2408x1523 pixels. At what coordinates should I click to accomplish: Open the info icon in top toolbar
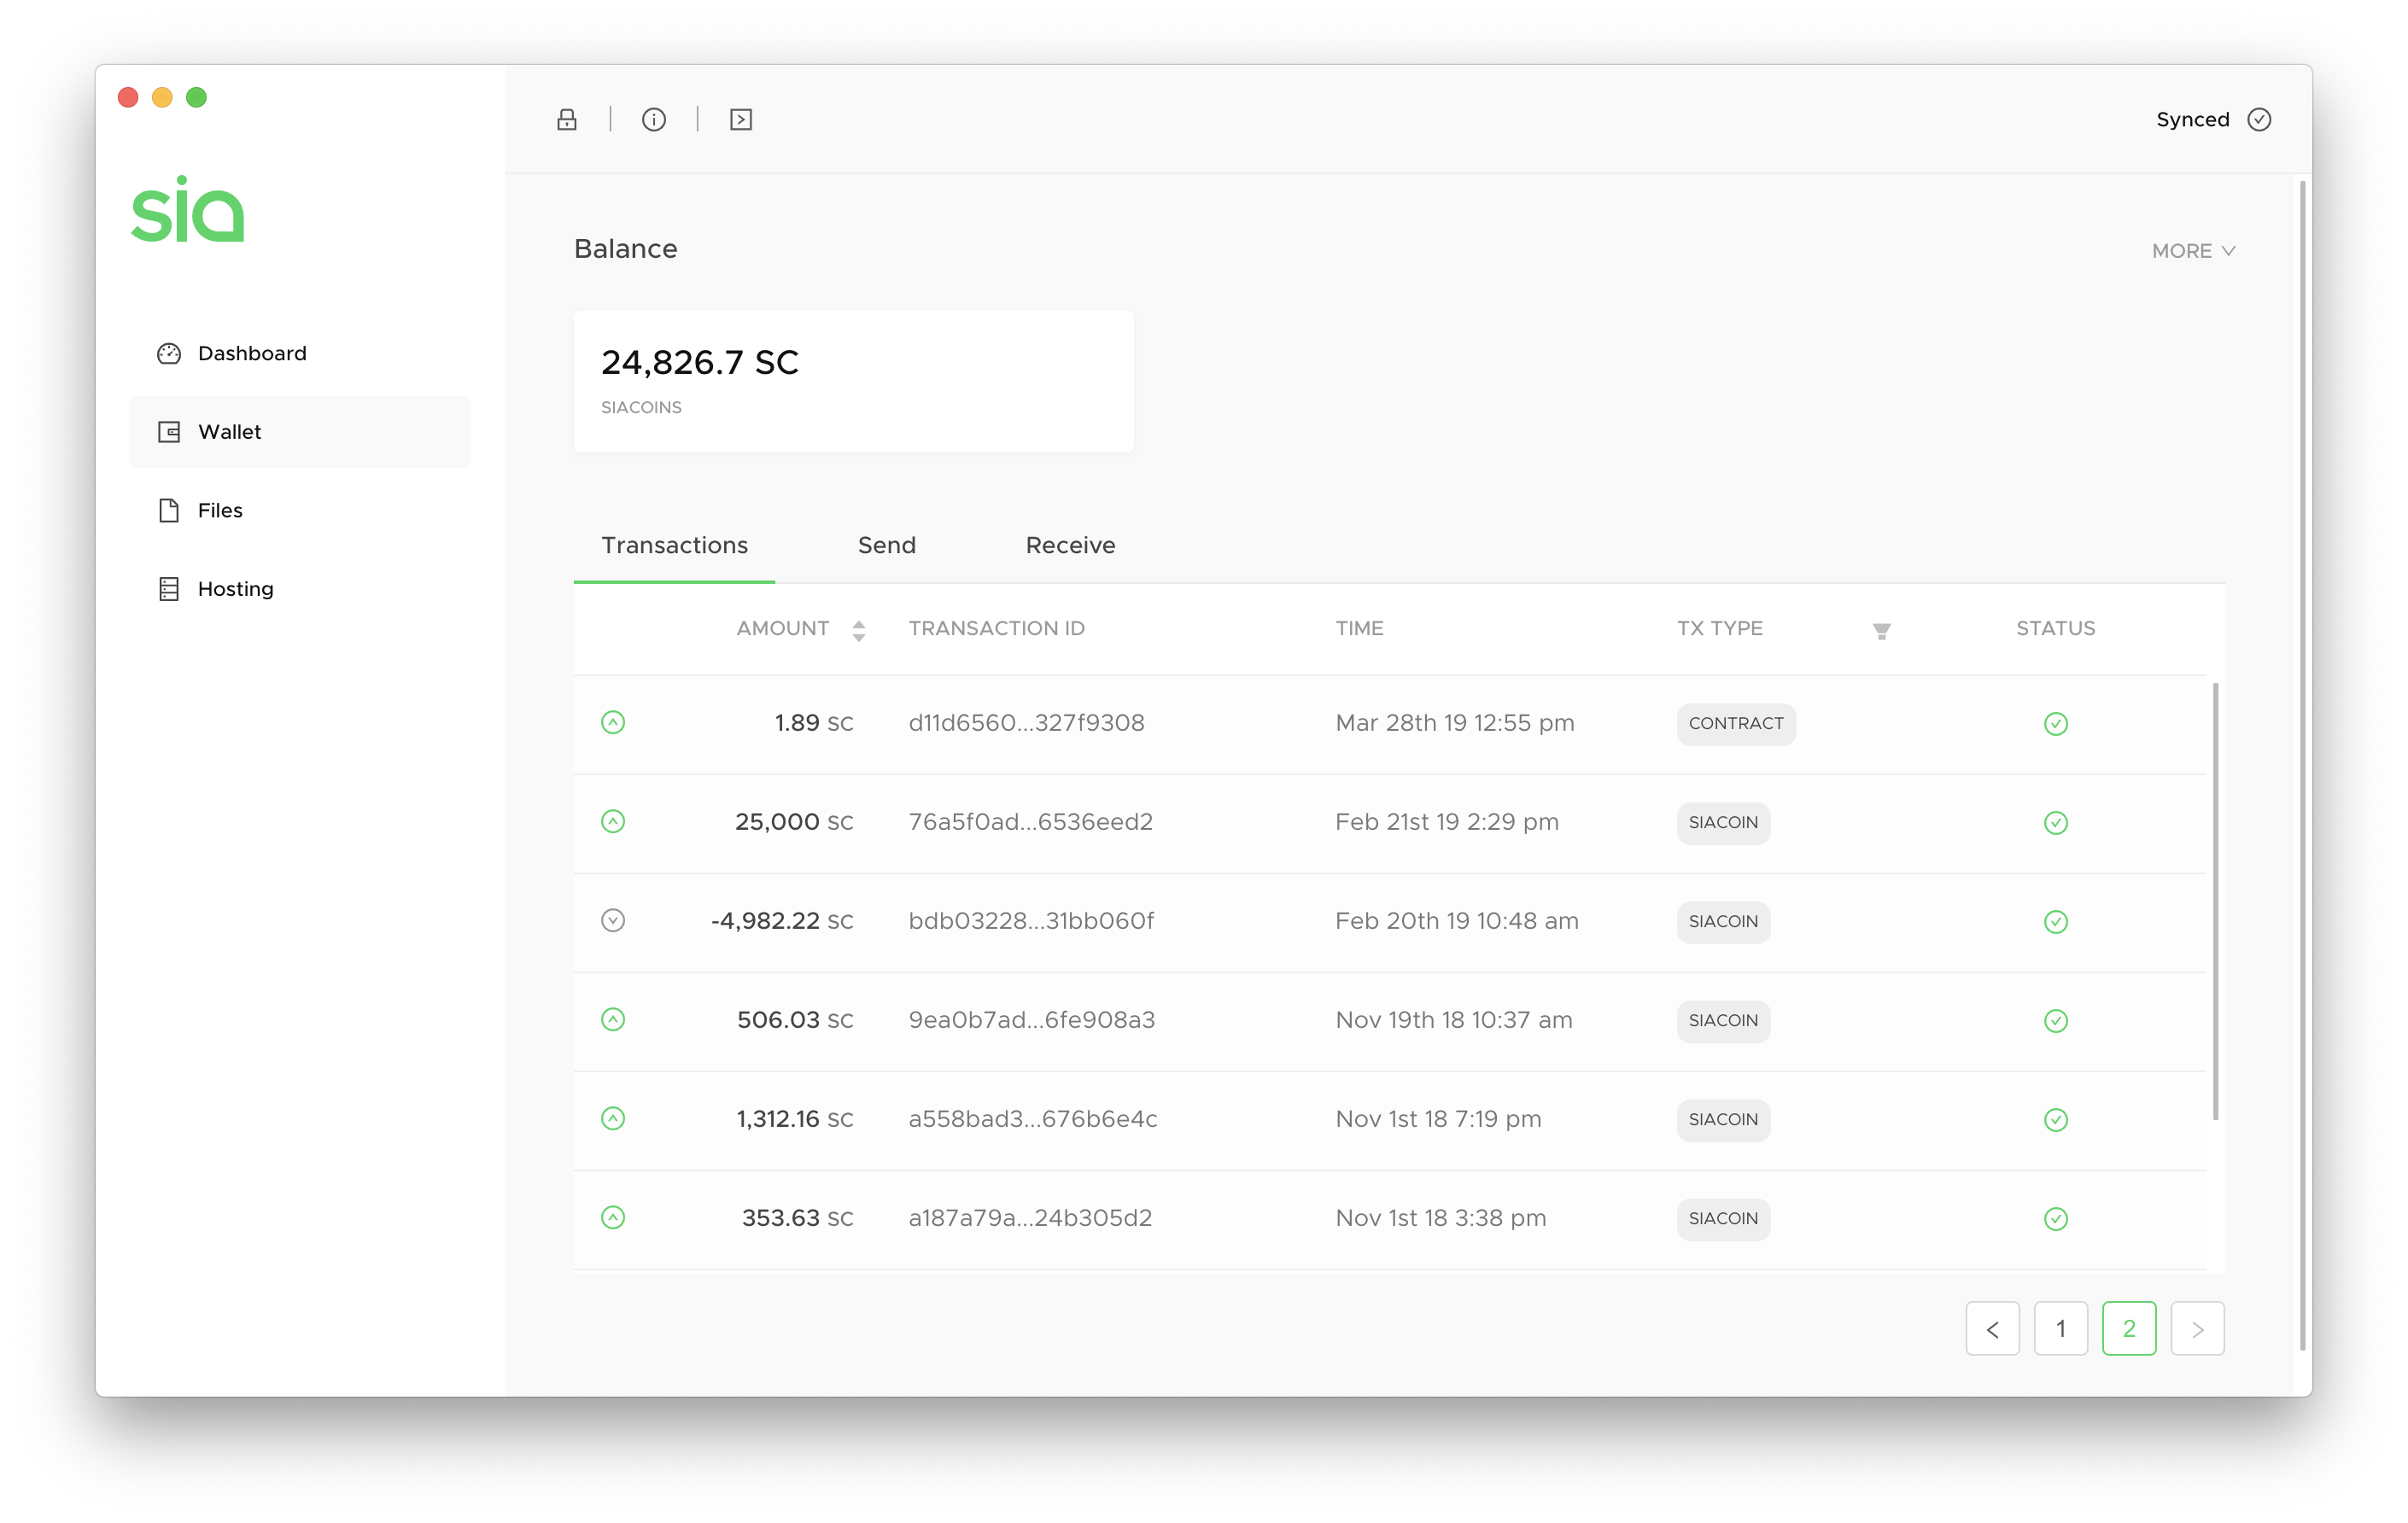pyautogui.click(x=654, y=120)
